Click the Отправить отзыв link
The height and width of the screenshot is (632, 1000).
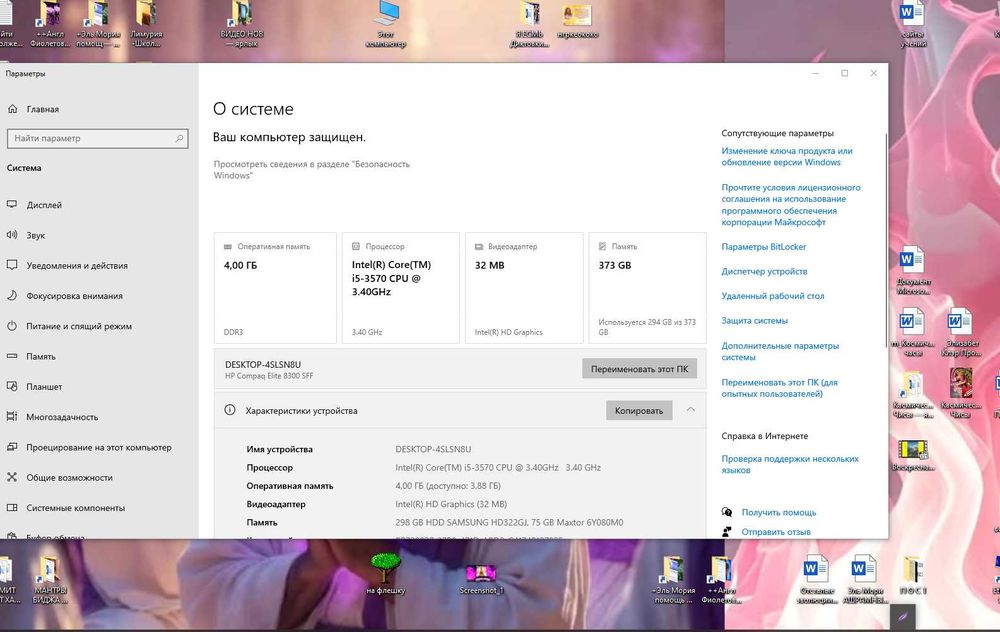click(x=776, y=532)
